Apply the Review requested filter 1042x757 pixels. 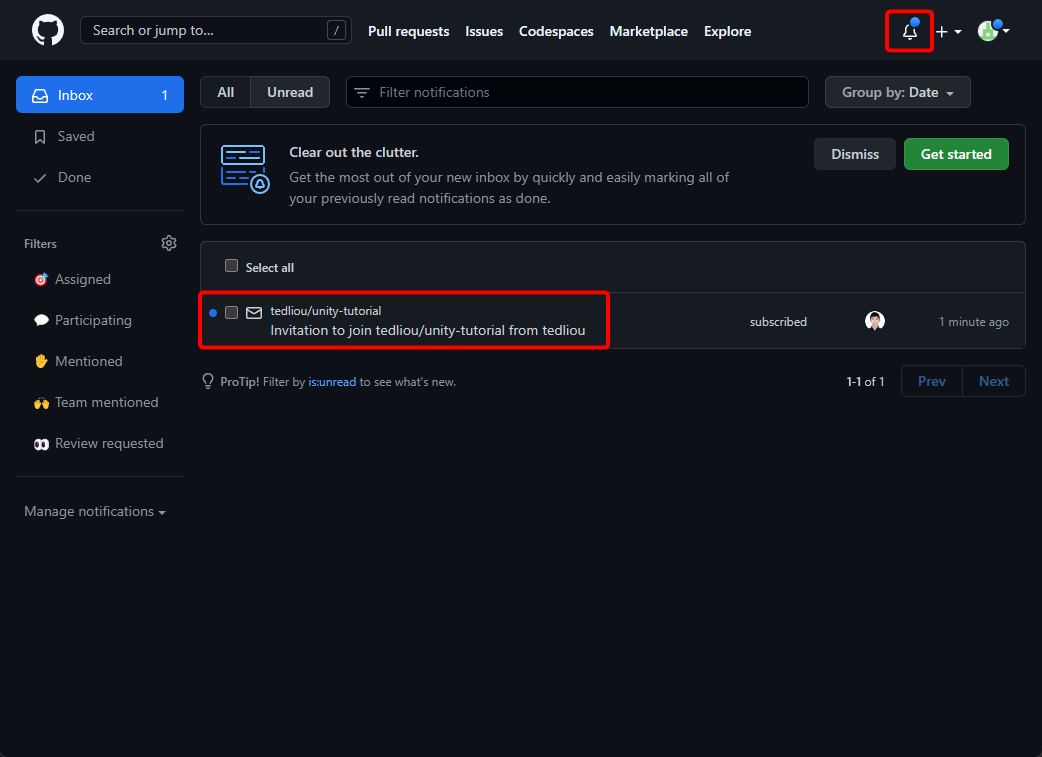tap(100, 443)
